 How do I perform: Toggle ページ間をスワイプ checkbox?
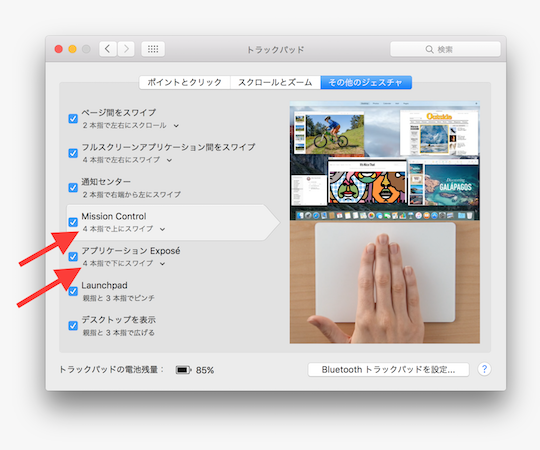(x=73, y=118)
